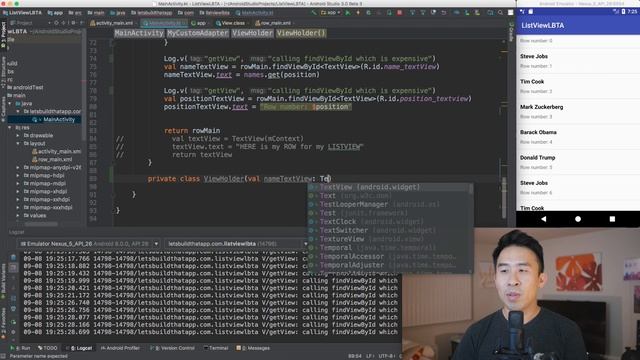Click the green Run app button
The image size is (640, 360).
[348, 13]
